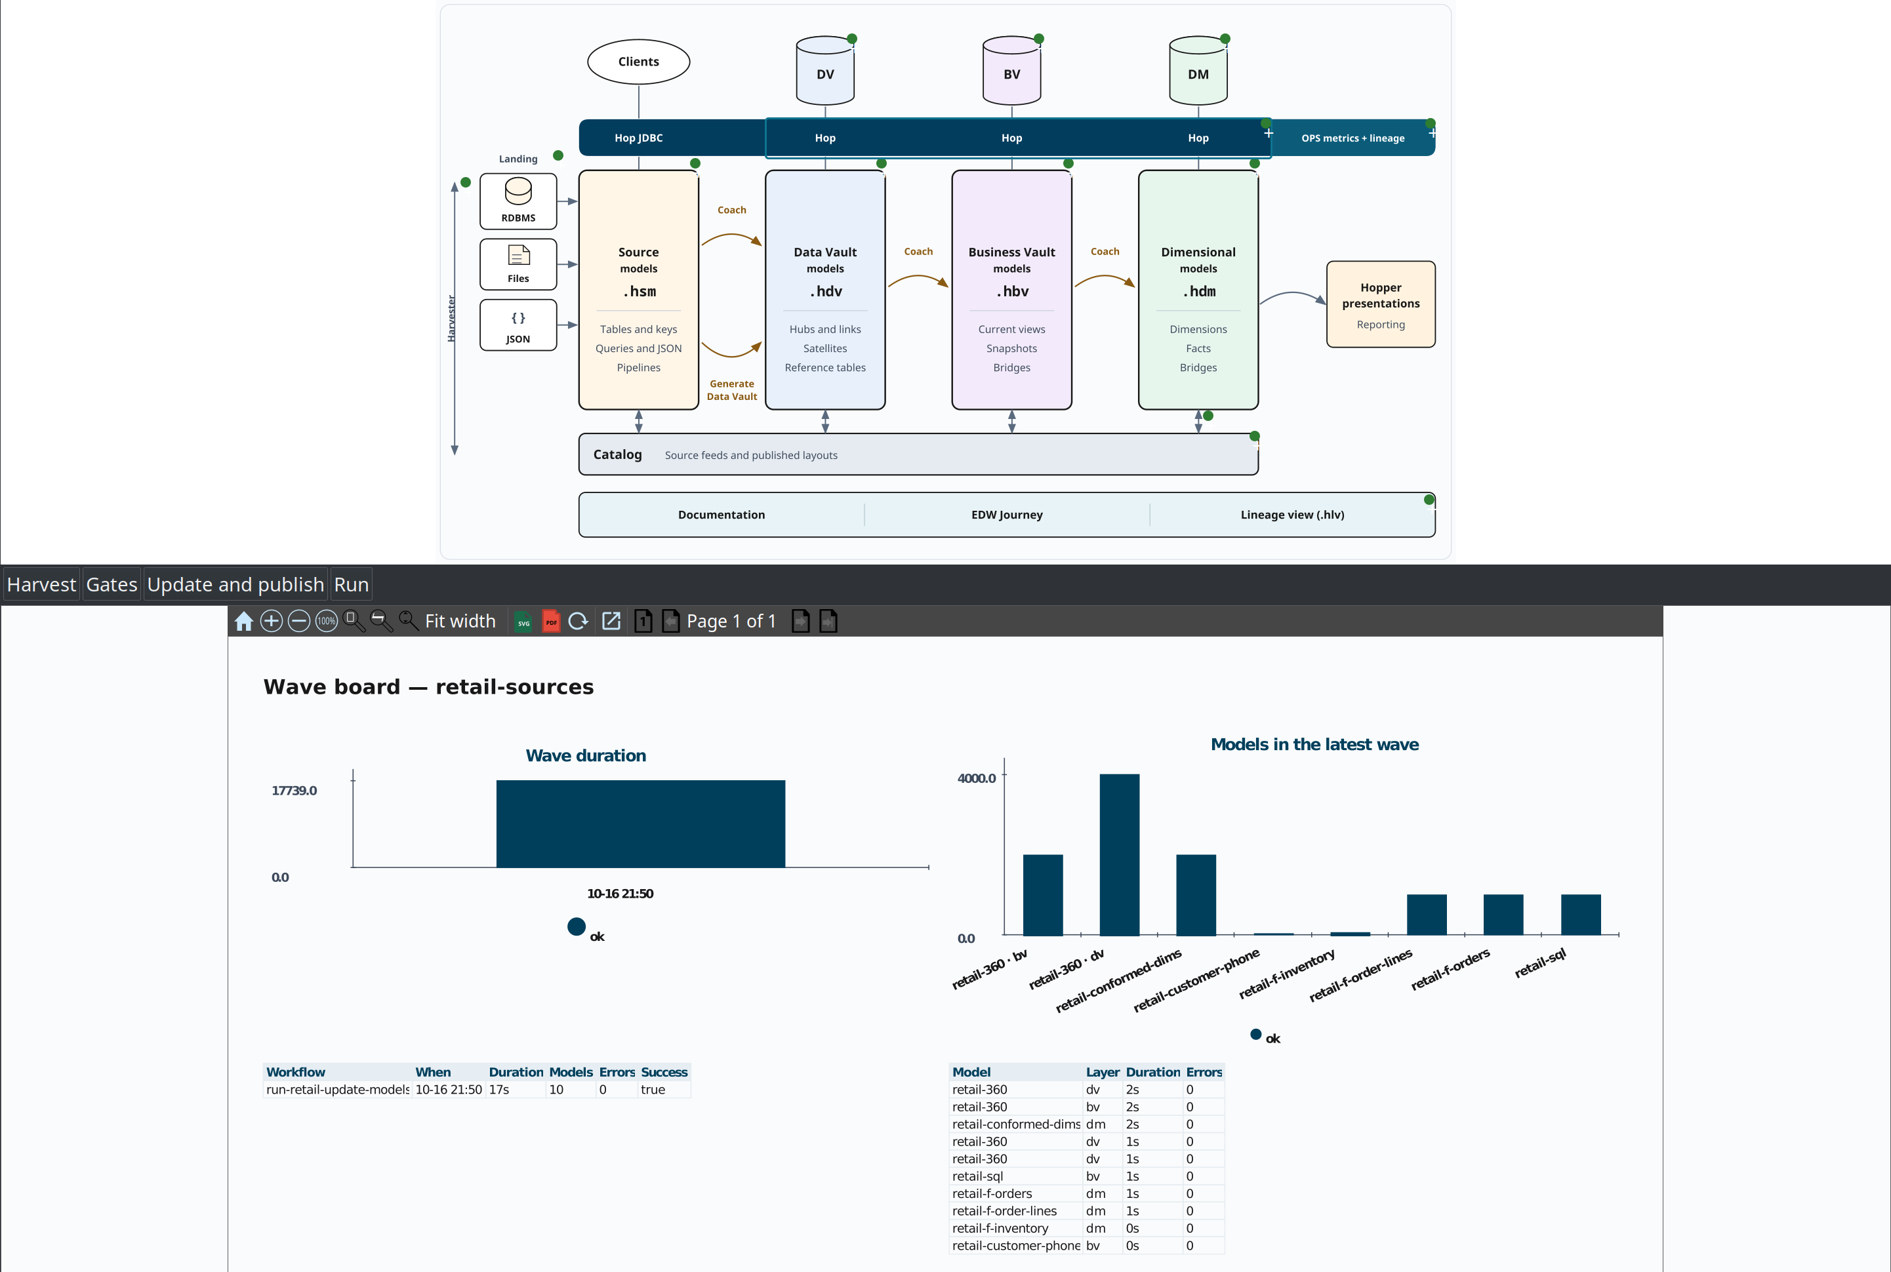Refresh the wave board report

tap(578, 621)
